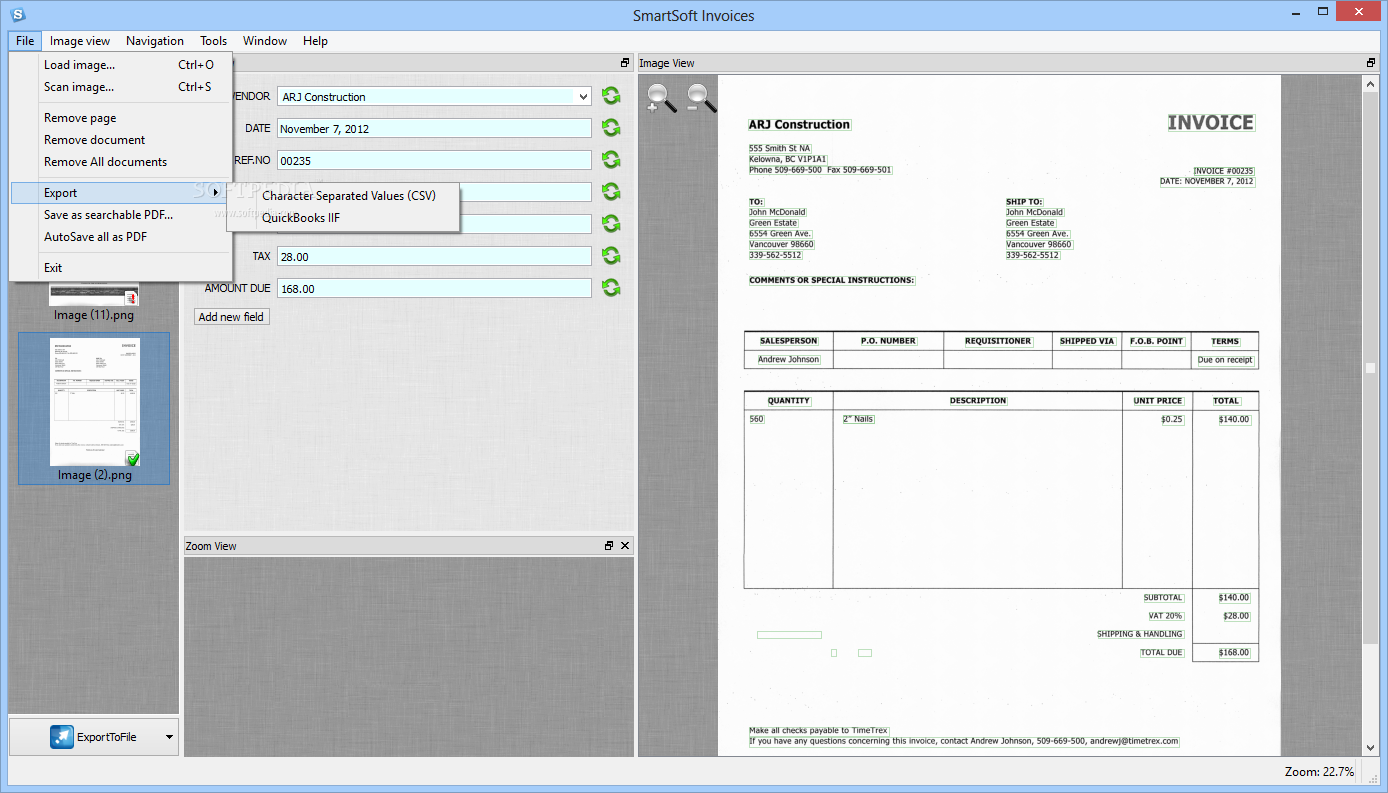
Task: Click into the AMOUNT DUE field
Action: [434, 289]
